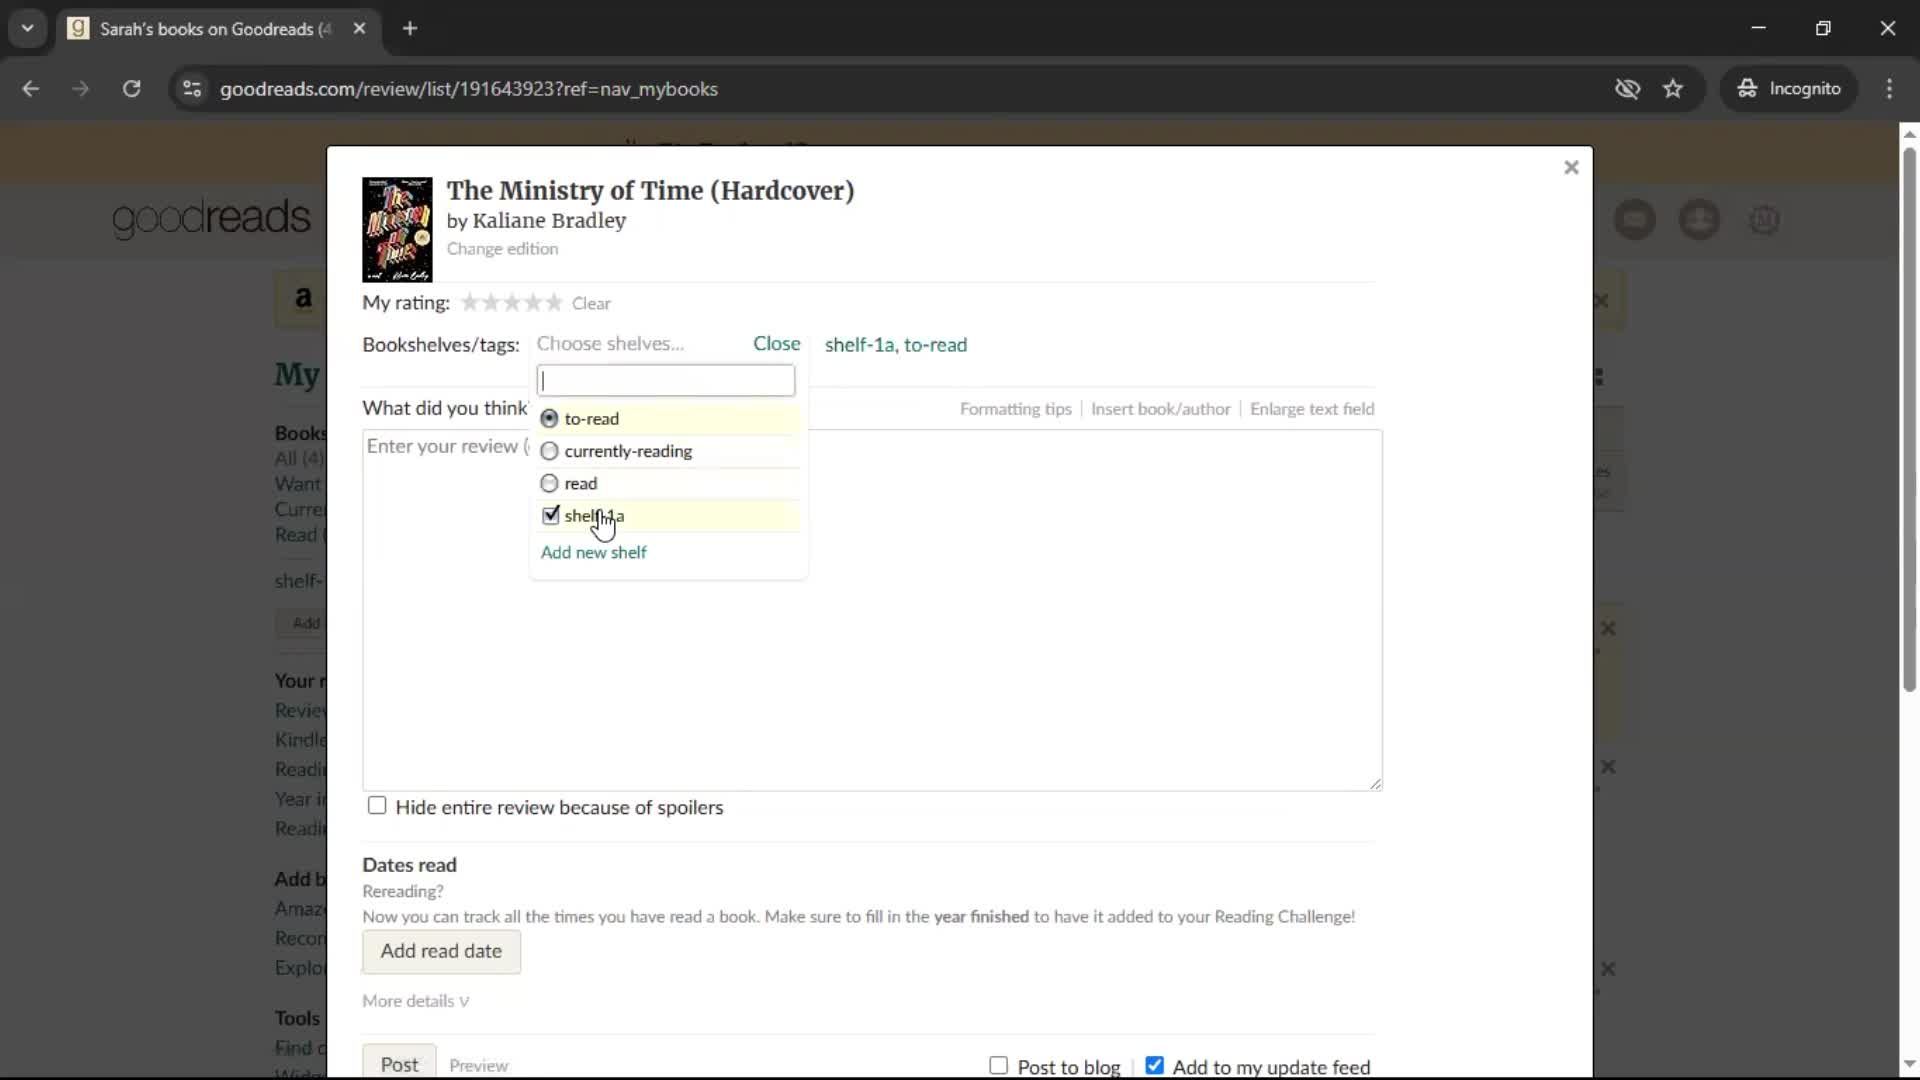View site information icon
The width and height of the screenshot is (1920, 1080).
(192, 89)
